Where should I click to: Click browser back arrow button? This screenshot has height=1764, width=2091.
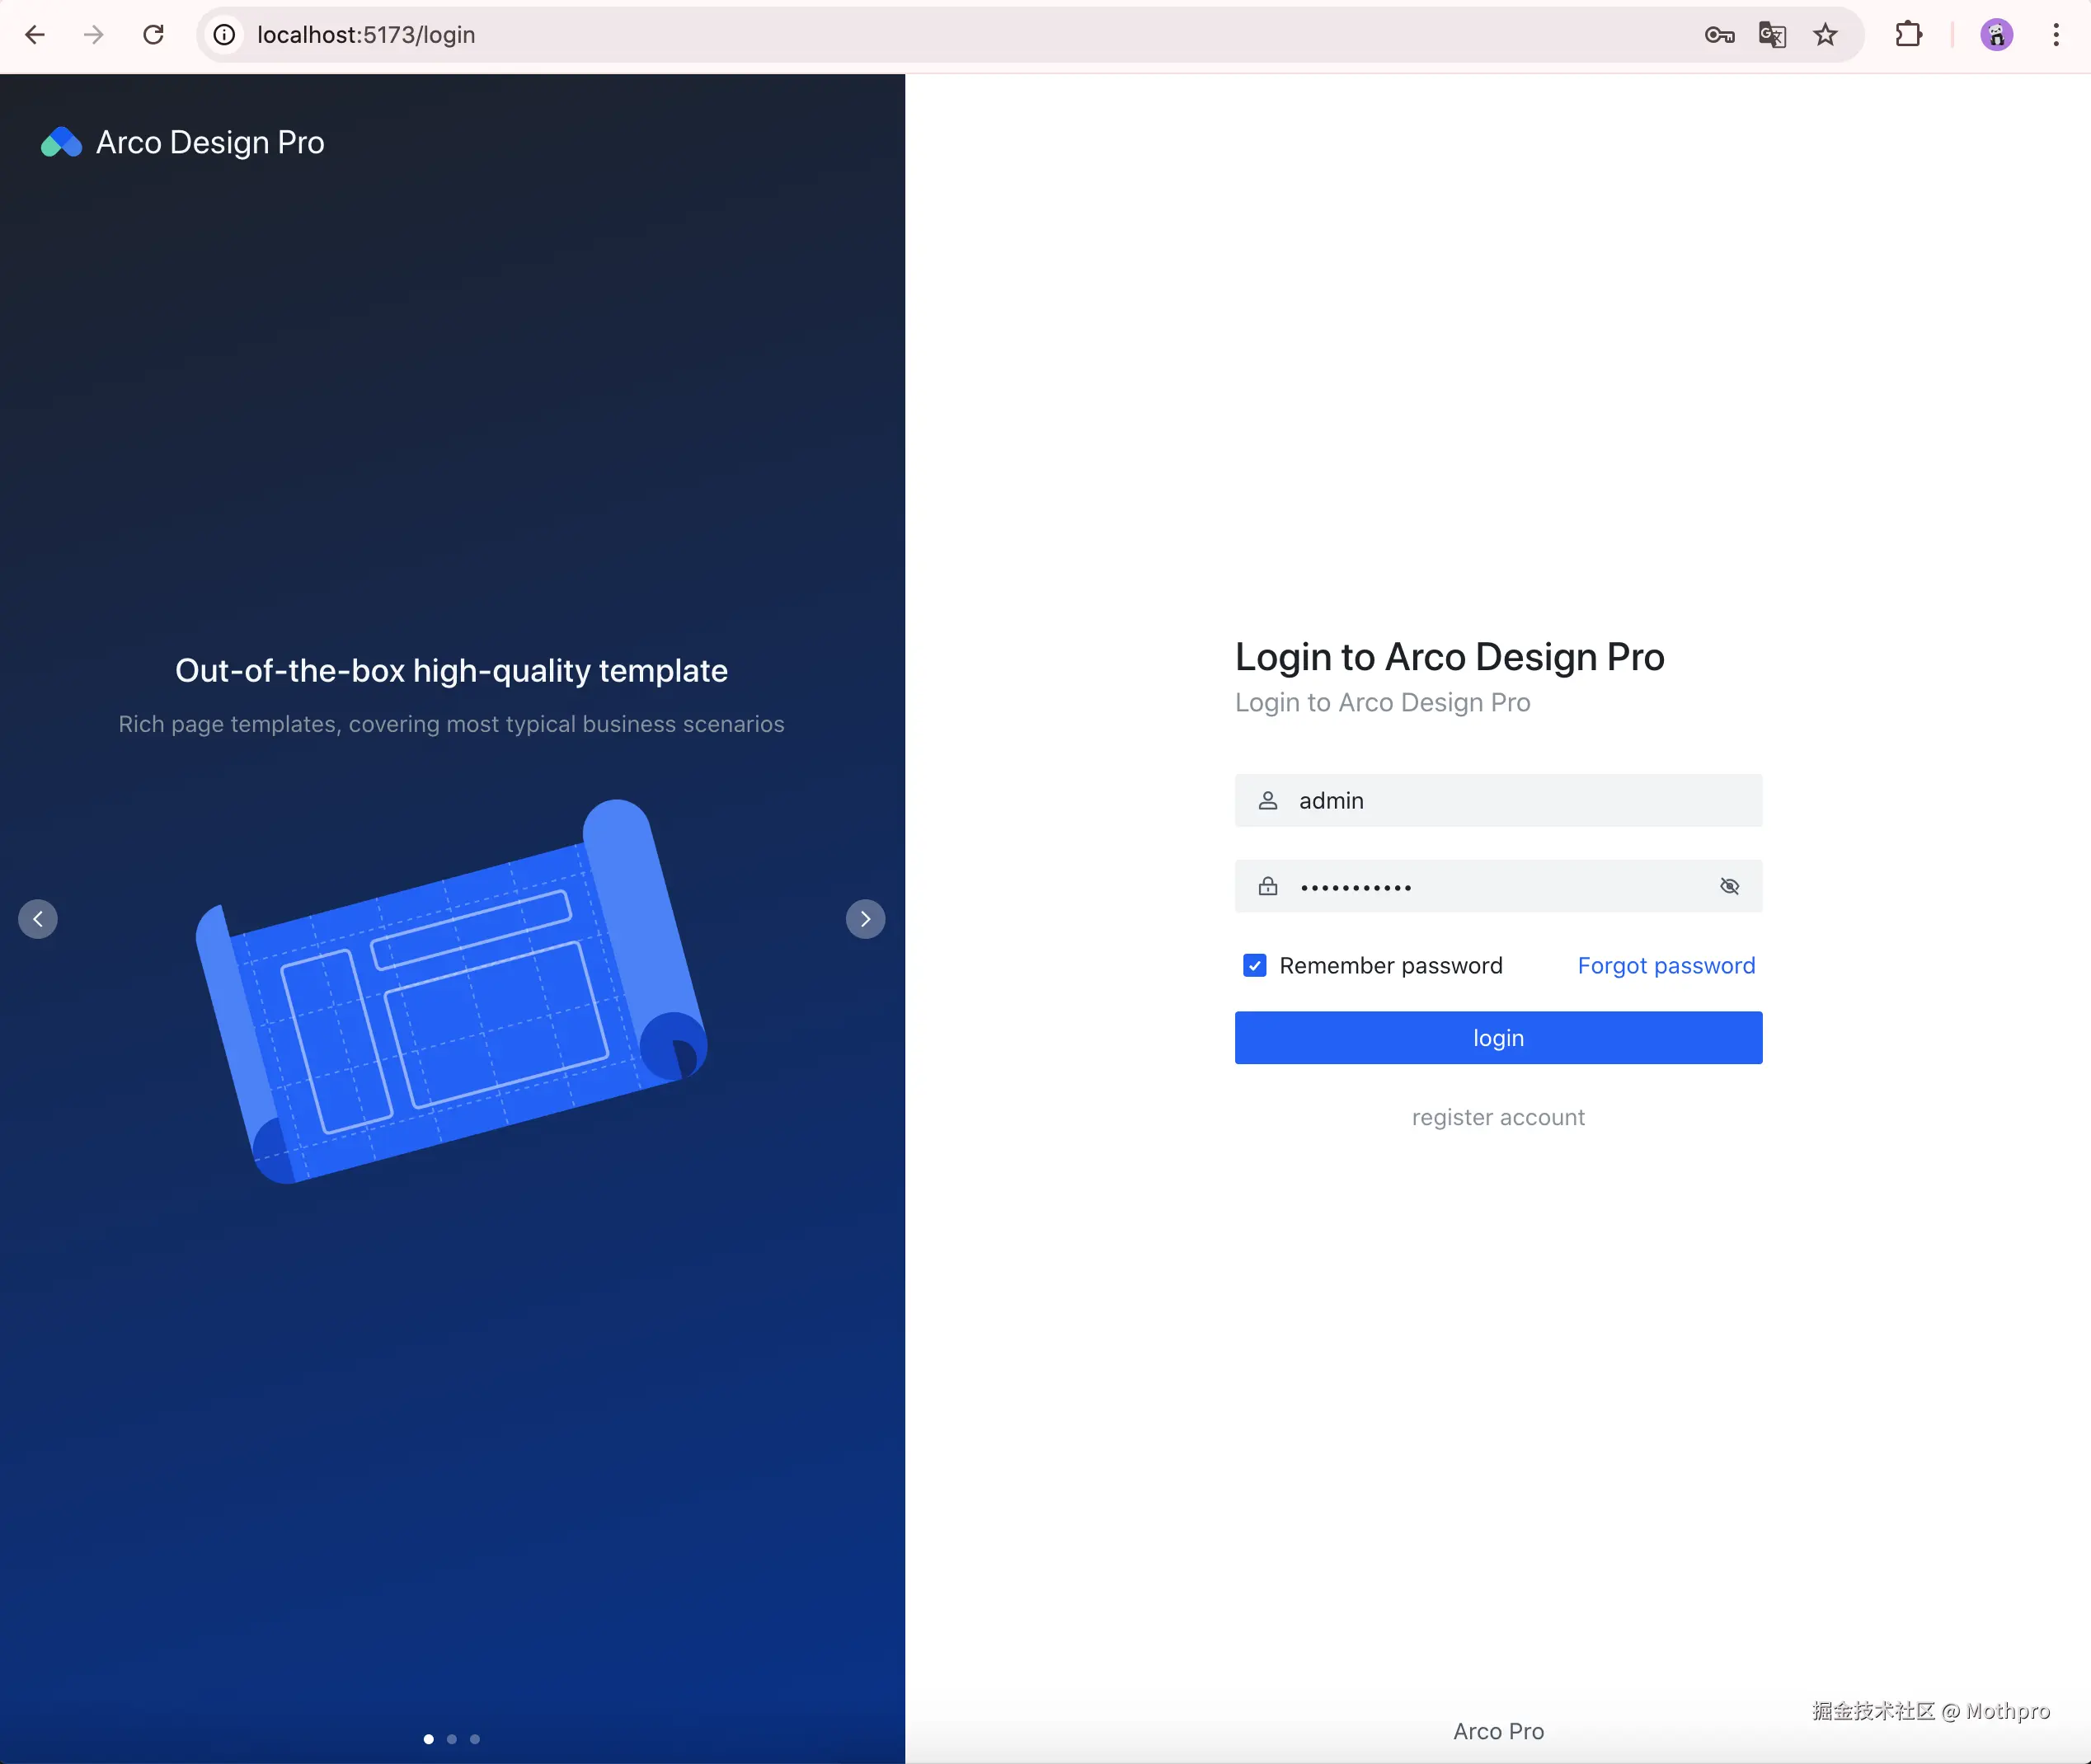pyautogui.click(x=35, y=35)
